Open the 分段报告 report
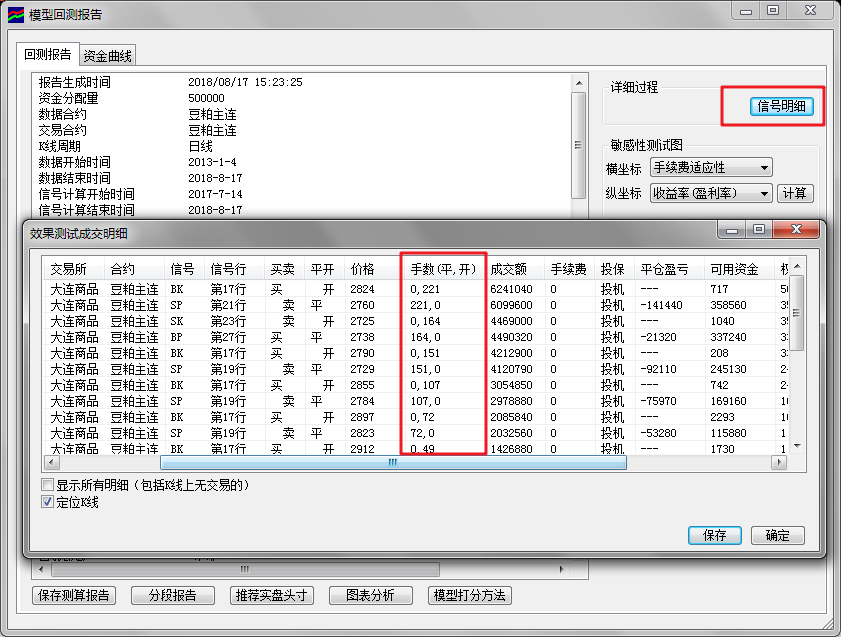Image resolution: width=841 pixels, height=637 pixels. (x=173, y=595)
